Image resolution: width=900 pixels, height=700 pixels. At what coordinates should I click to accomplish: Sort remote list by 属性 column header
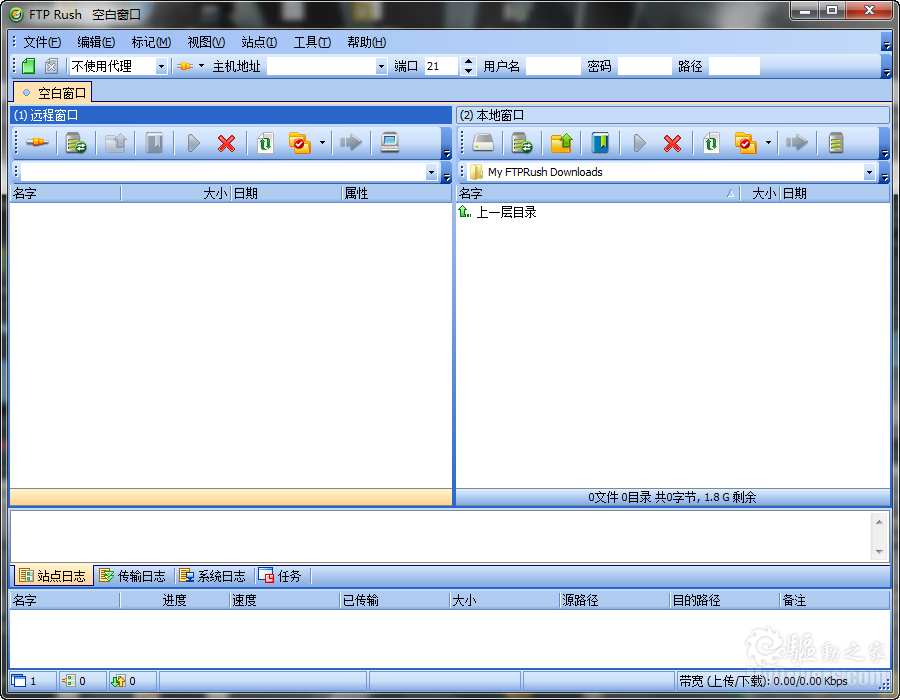(397, 193)
